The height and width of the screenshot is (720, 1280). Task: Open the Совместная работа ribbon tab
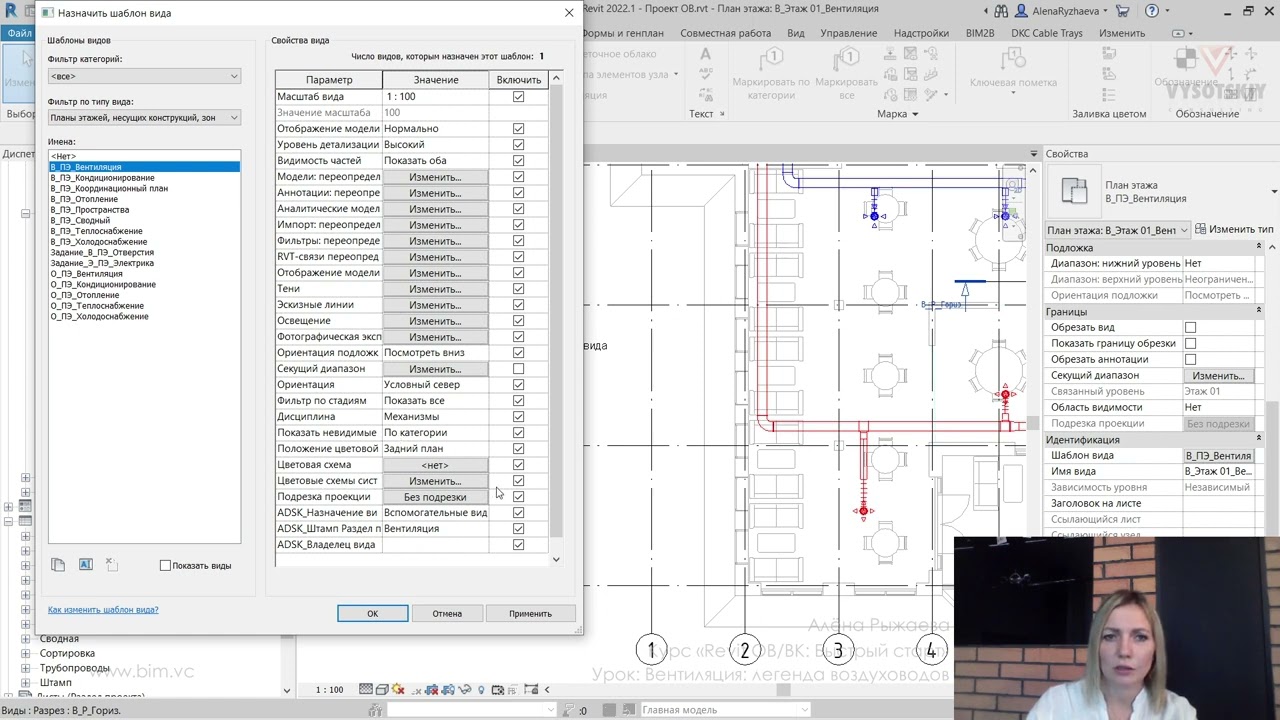click(x=725, y=33)
